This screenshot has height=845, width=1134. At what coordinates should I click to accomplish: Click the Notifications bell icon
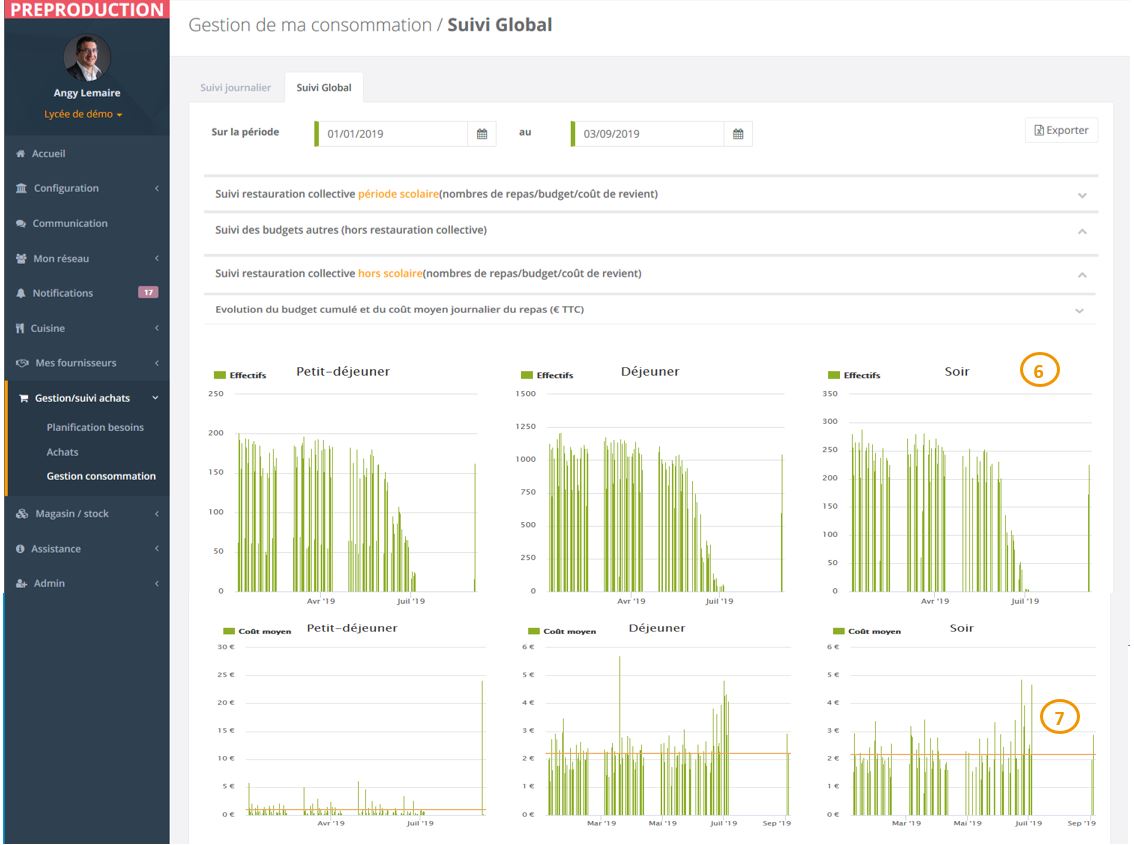coord(21,293)
